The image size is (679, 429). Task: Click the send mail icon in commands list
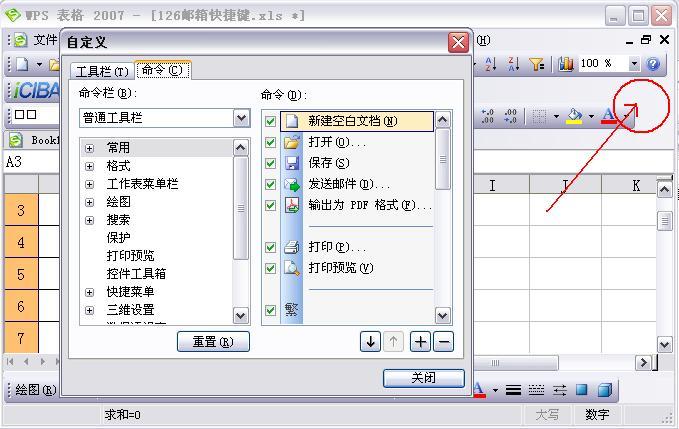coord(292,184)
